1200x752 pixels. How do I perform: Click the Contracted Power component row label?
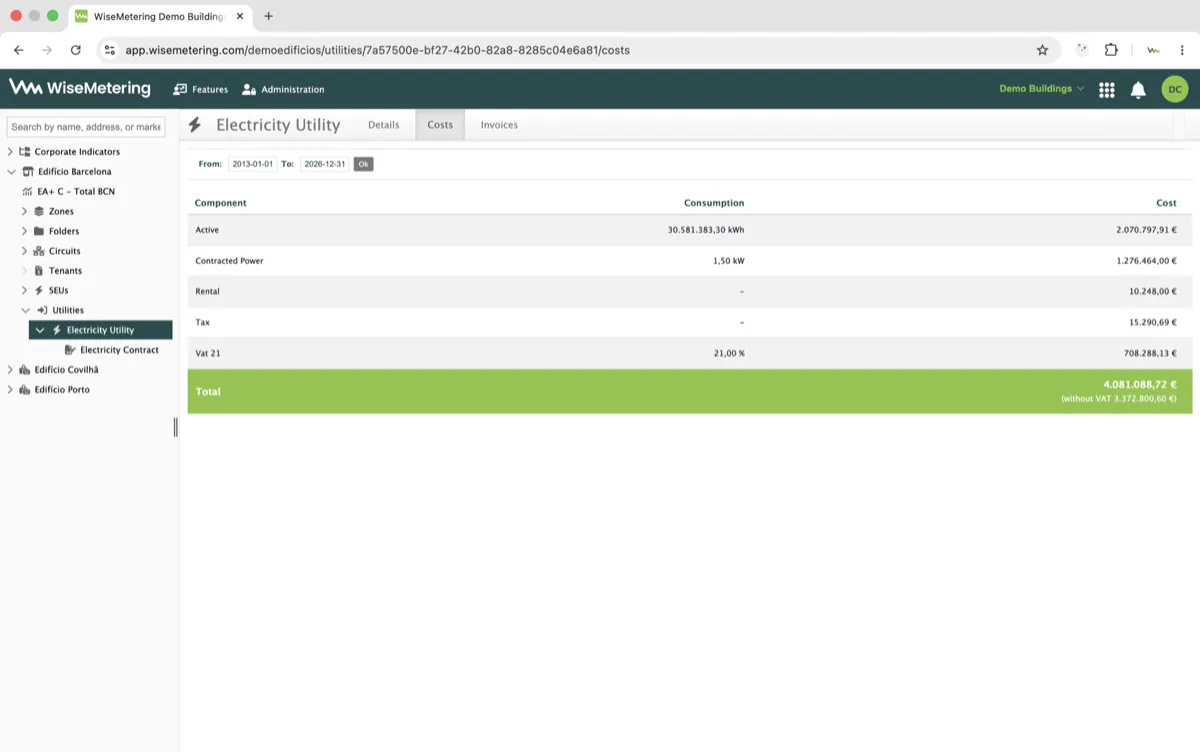[x=229, y=261]
